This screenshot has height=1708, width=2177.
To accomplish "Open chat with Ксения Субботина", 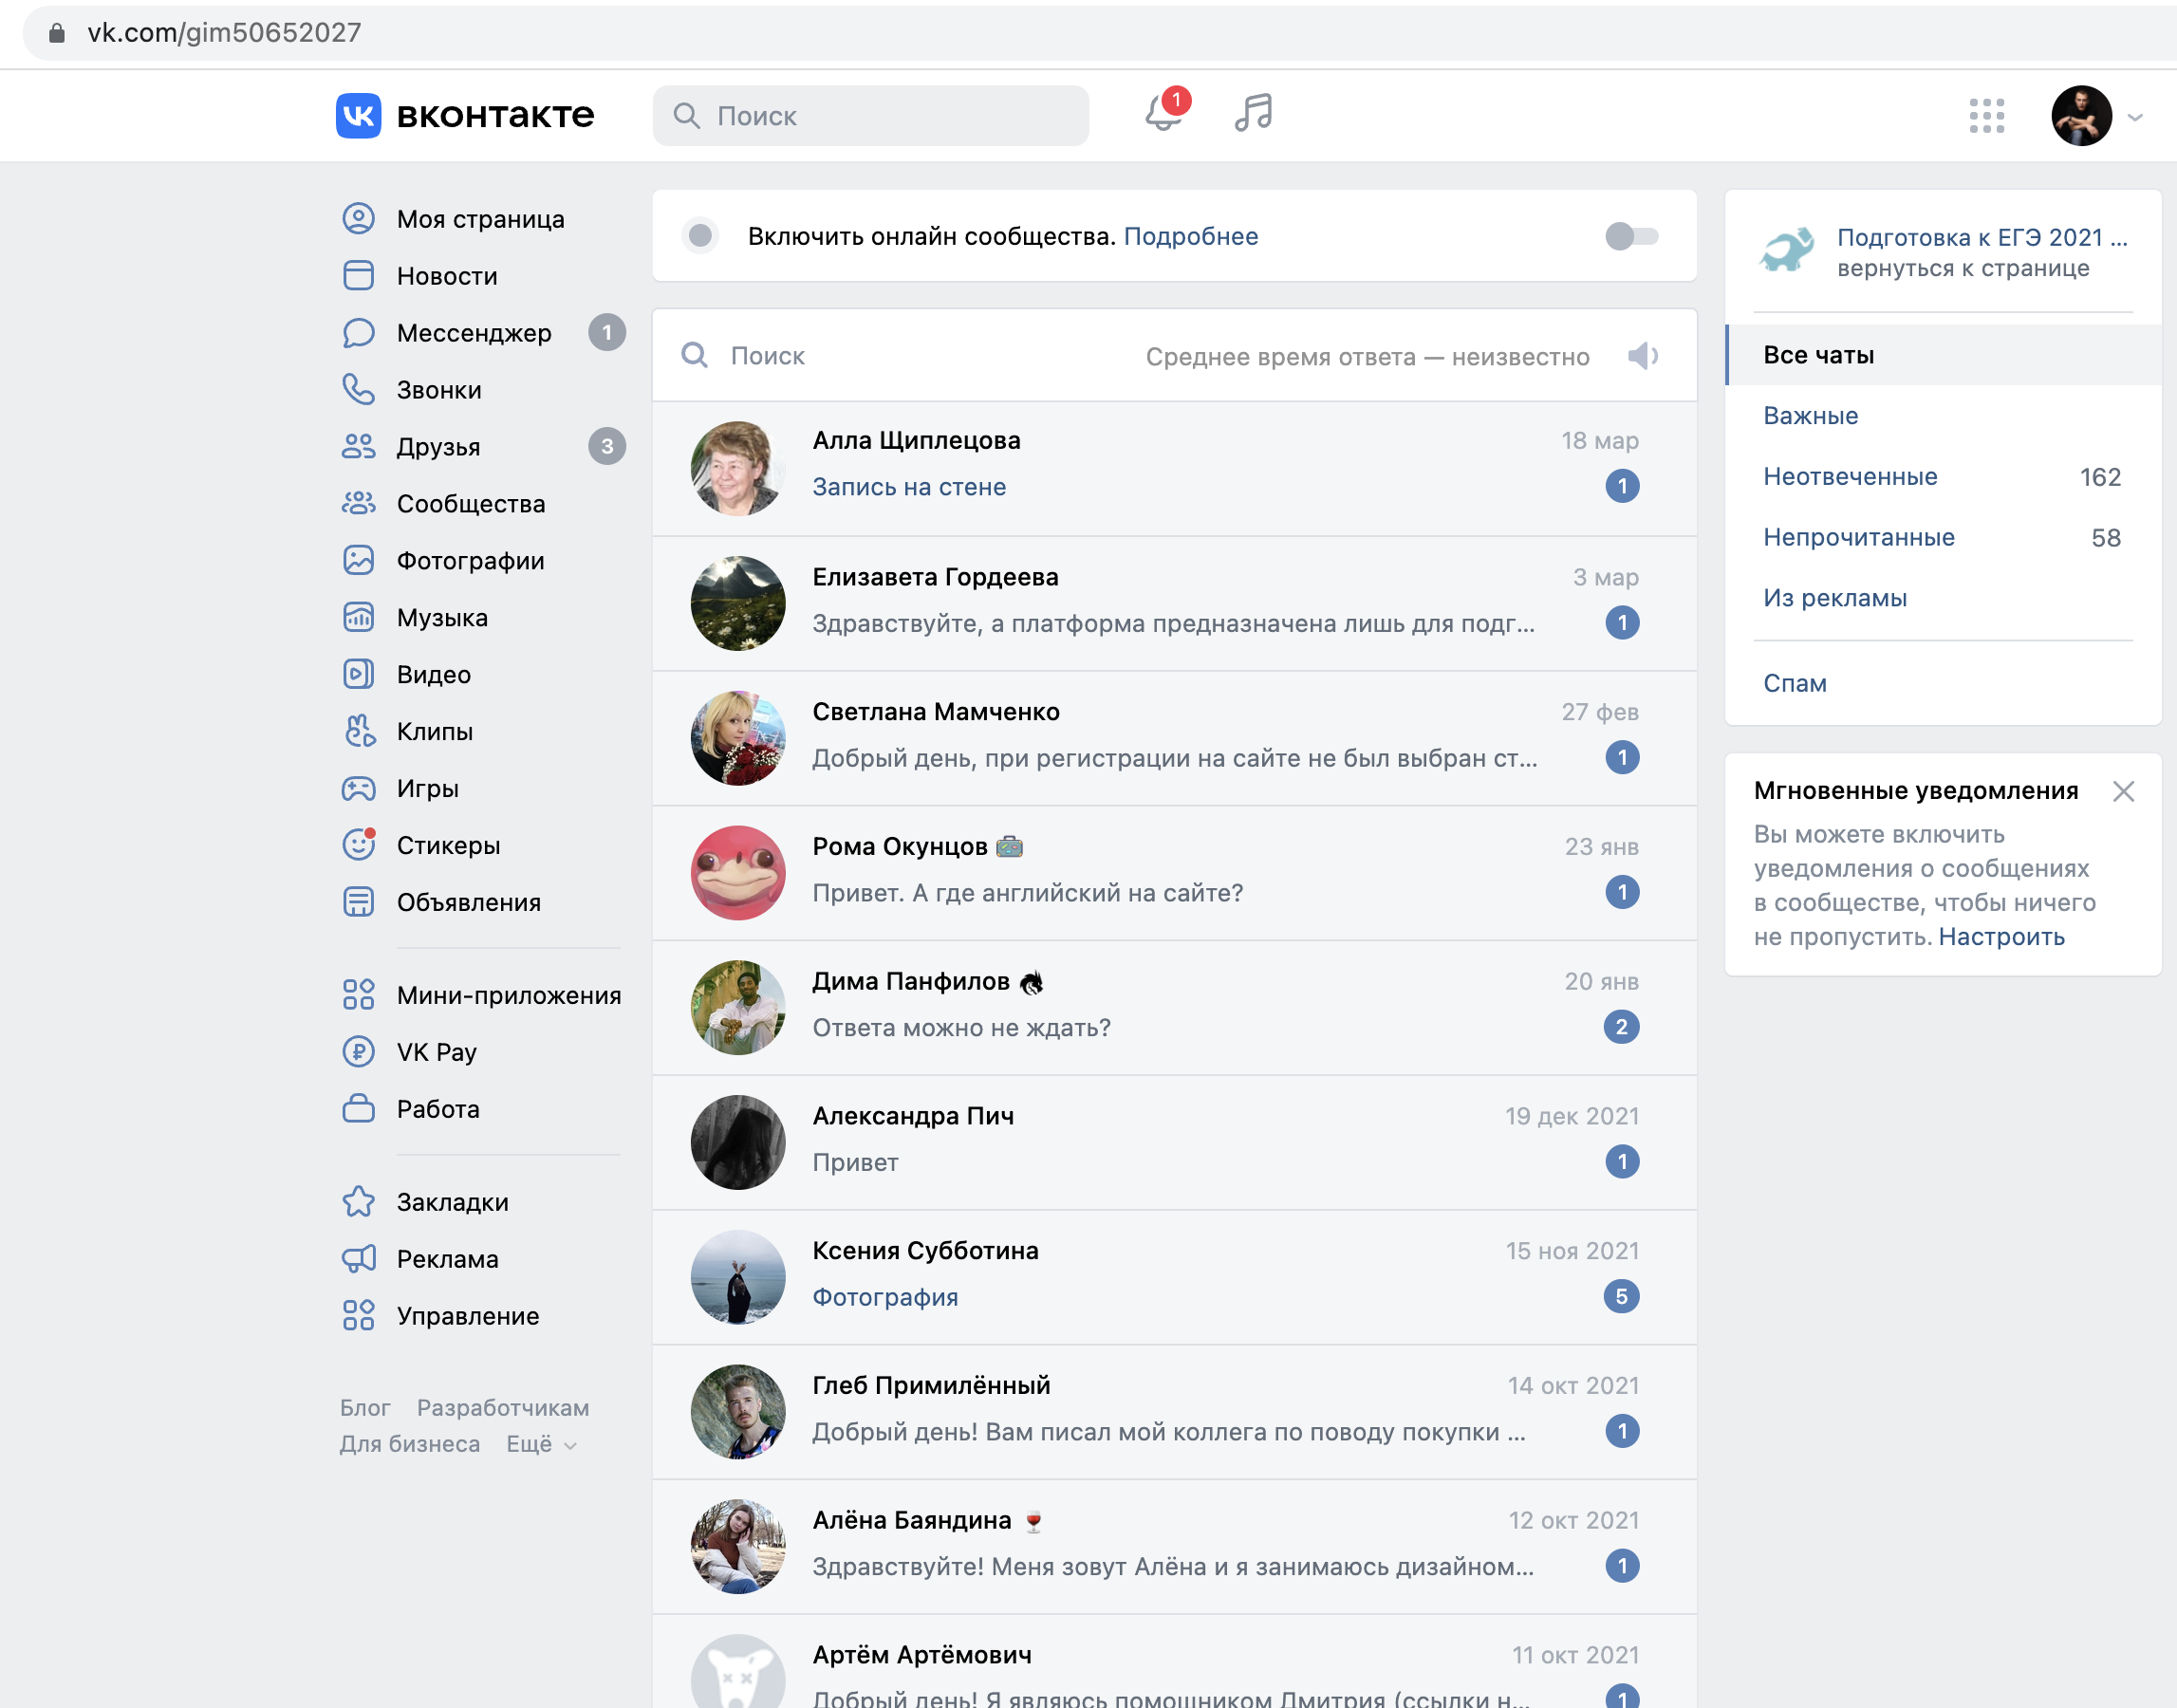I will 1174,1276.
